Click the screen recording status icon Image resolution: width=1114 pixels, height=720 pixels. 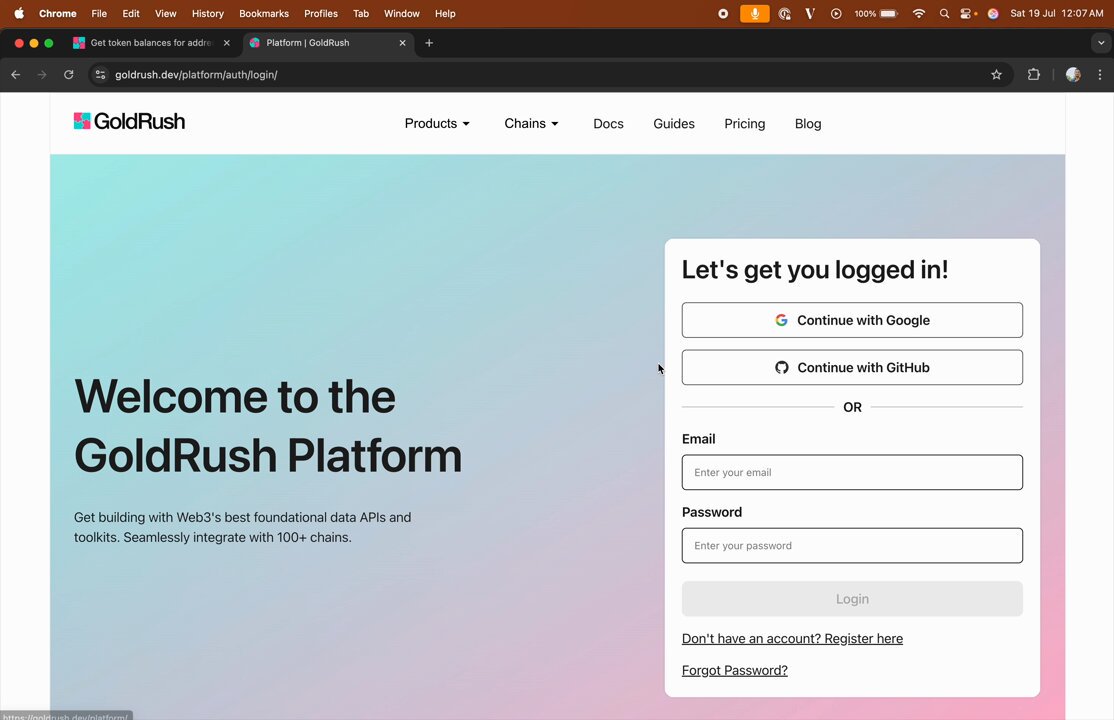(x=723, y=14)
